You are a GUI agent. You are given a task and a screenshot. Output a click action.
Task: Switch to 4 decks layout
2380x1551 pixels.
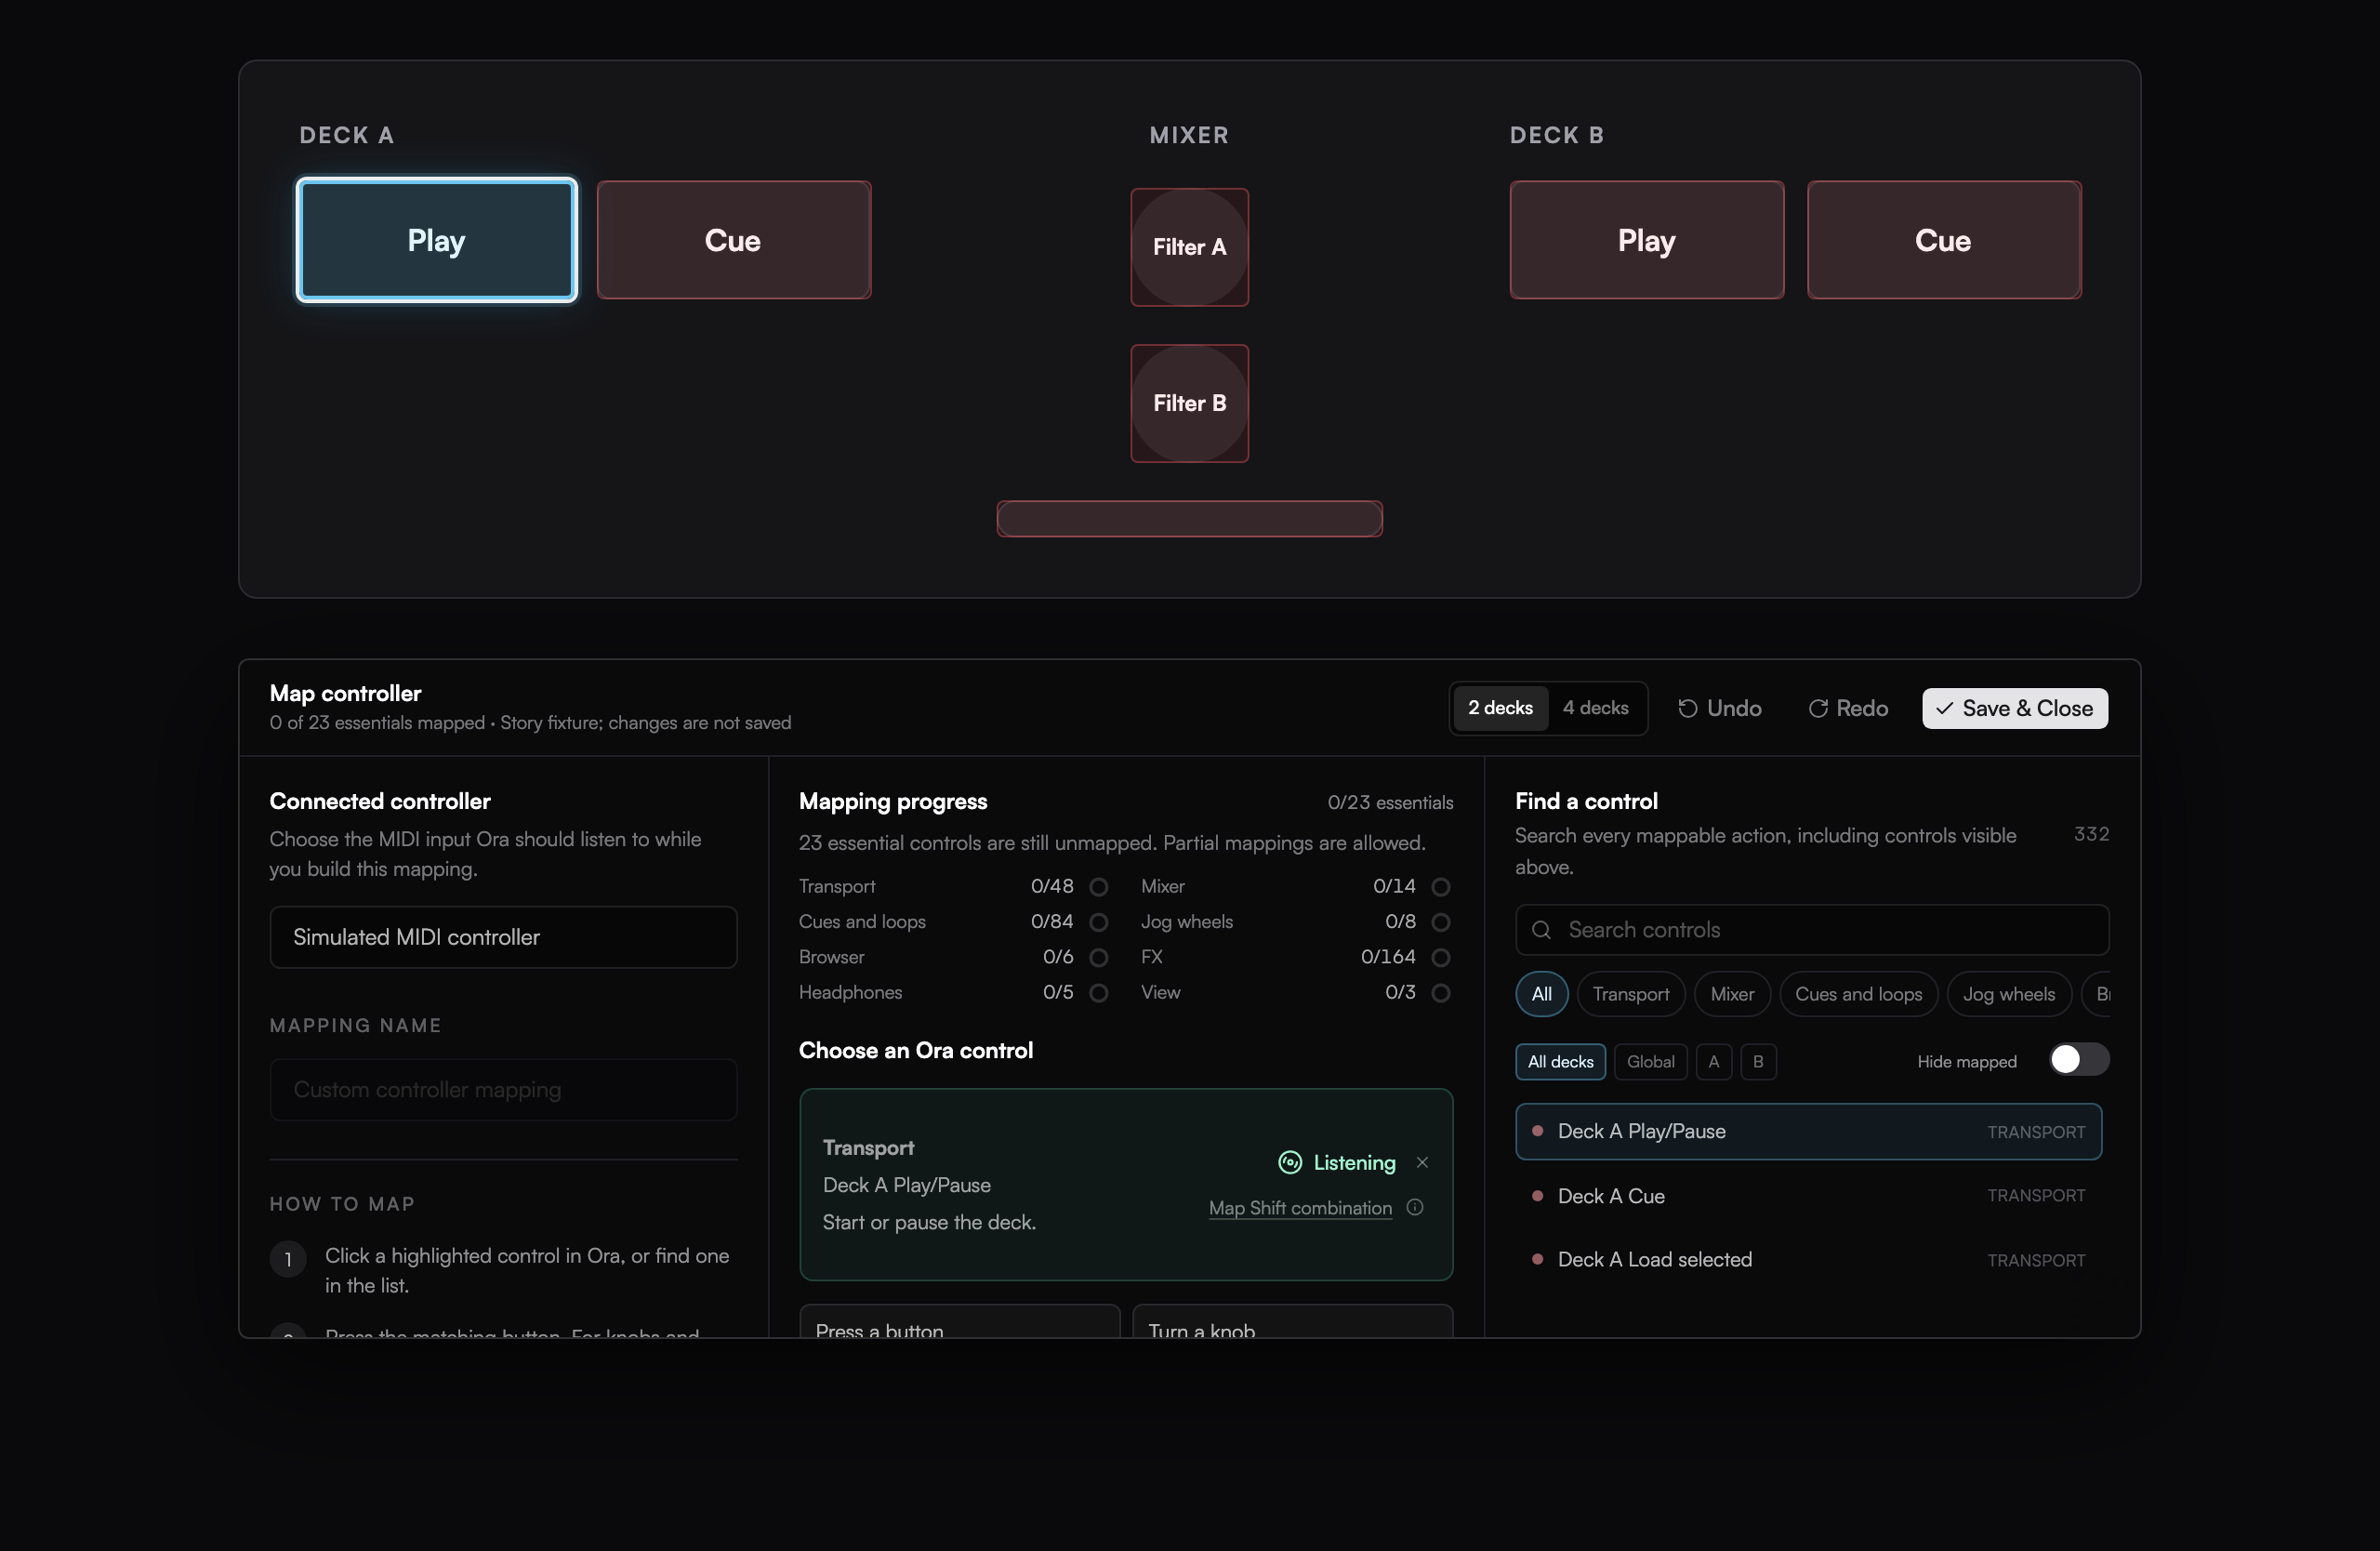tap(1595, 708)
